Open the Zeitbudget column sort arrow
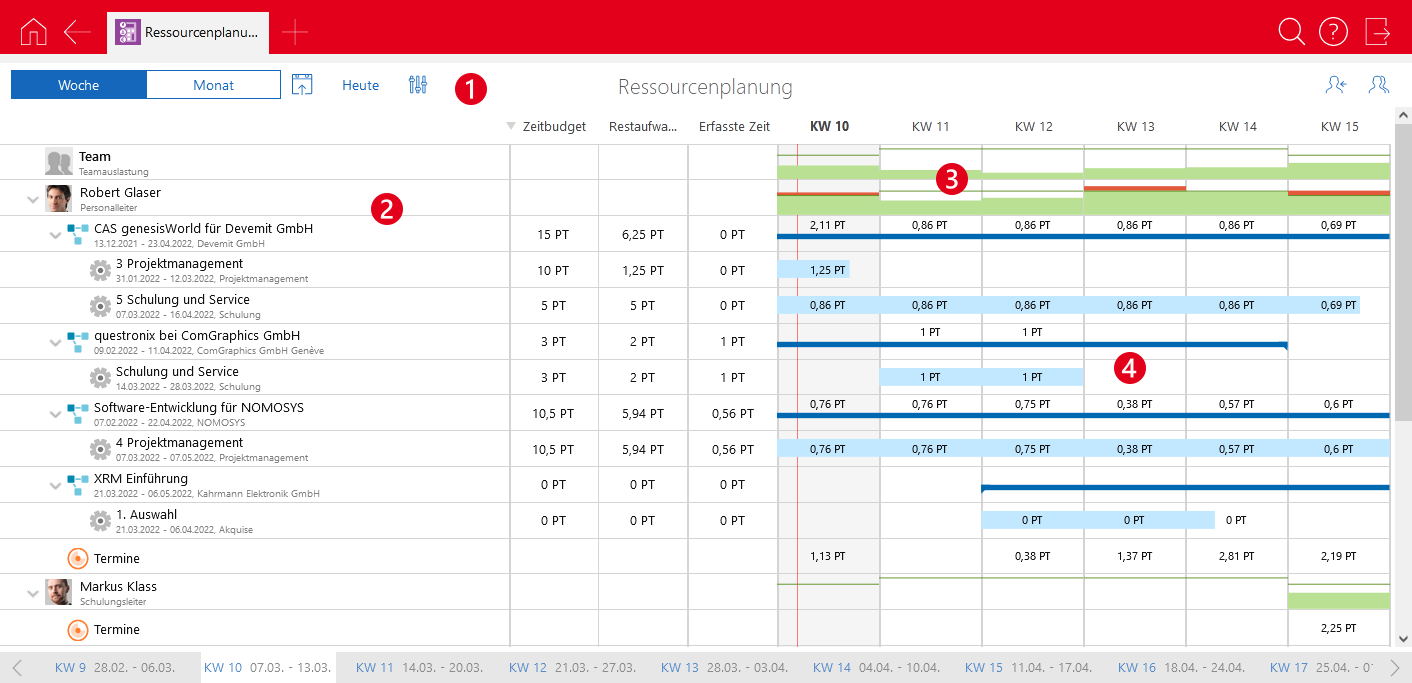The height and width of the screenshot is (683, 1412). 512,127
